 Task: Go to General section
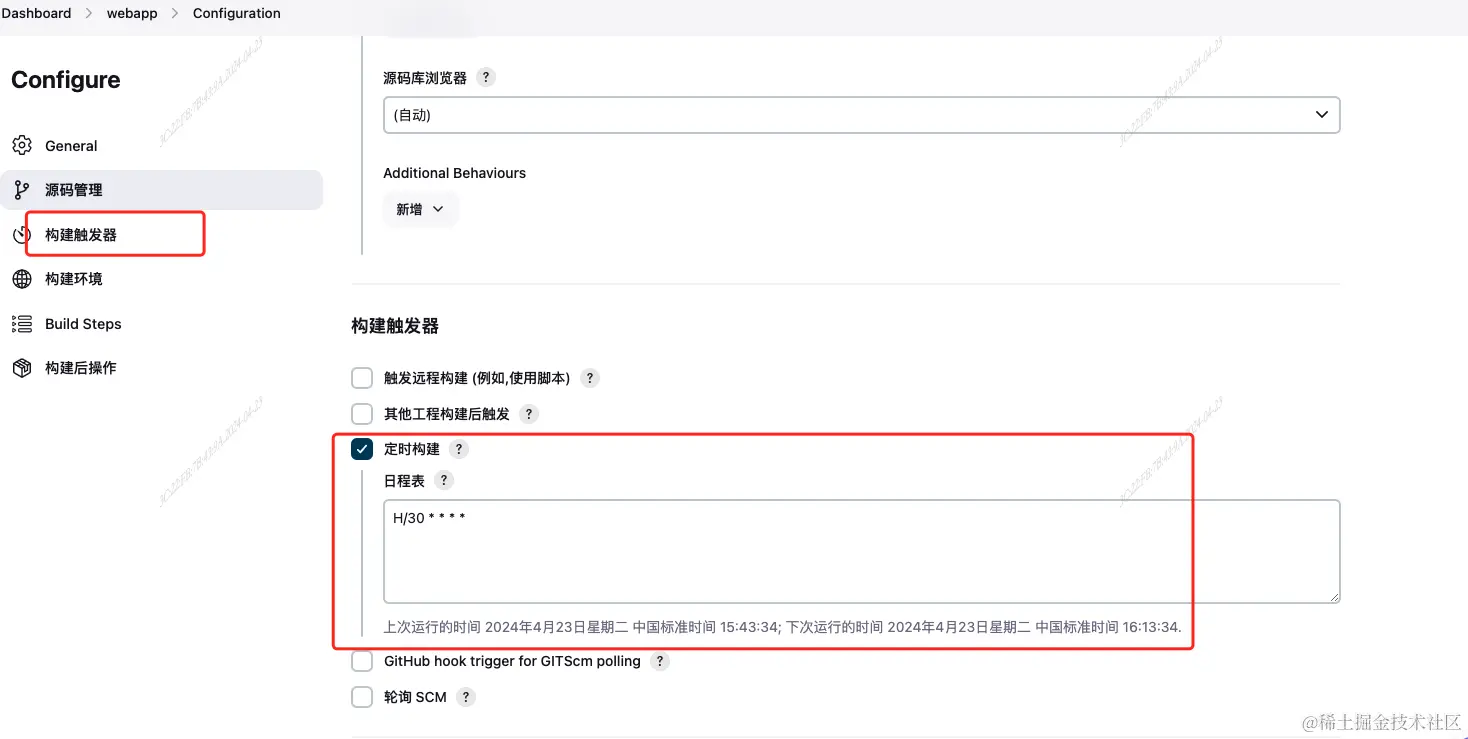161,146
